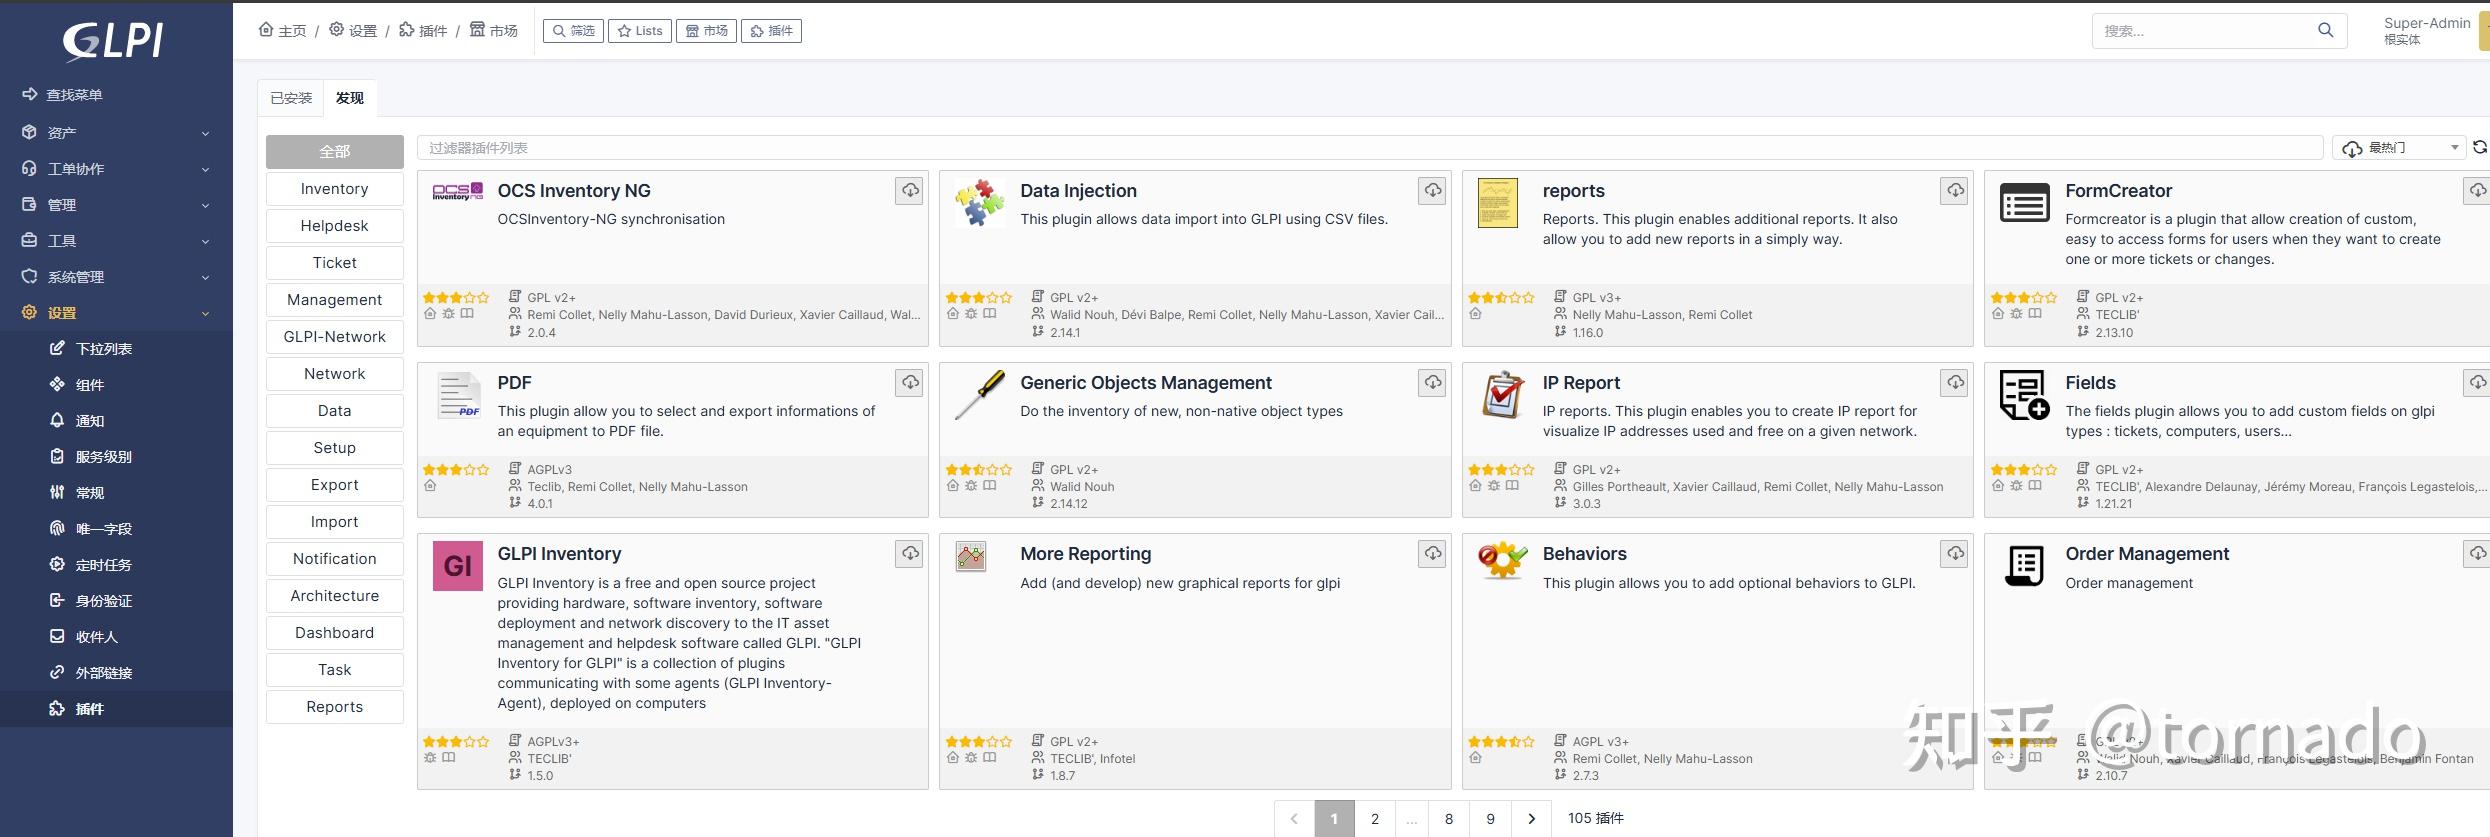Open 身份验证 authentication settings
Image resolution: width=2490 pixels, height=837 pixels.
pos(104,601)
